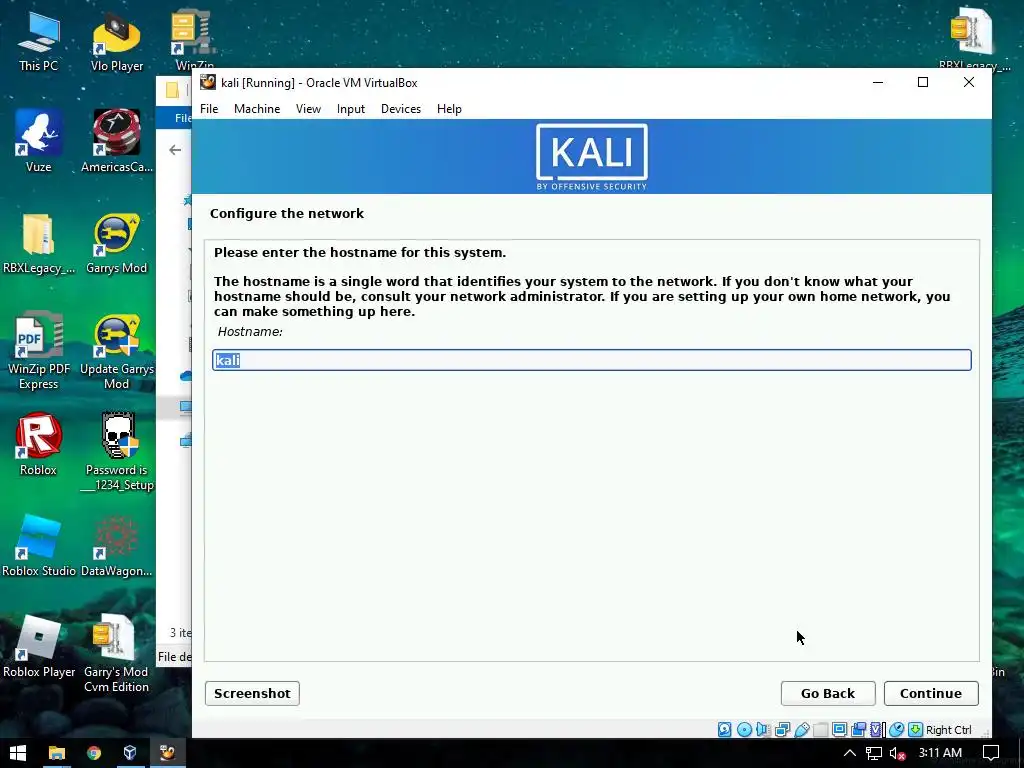
Task: Show hidden system tray icons chevron
Action: pos(850,753)
